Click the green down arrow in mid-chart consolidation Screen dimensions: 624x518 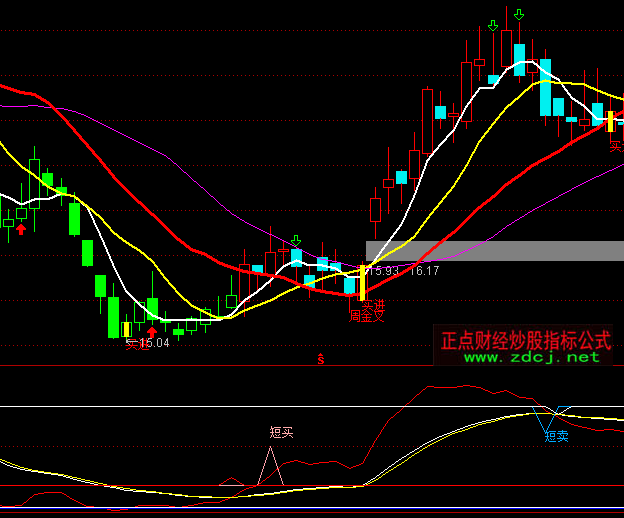[295, 241]
